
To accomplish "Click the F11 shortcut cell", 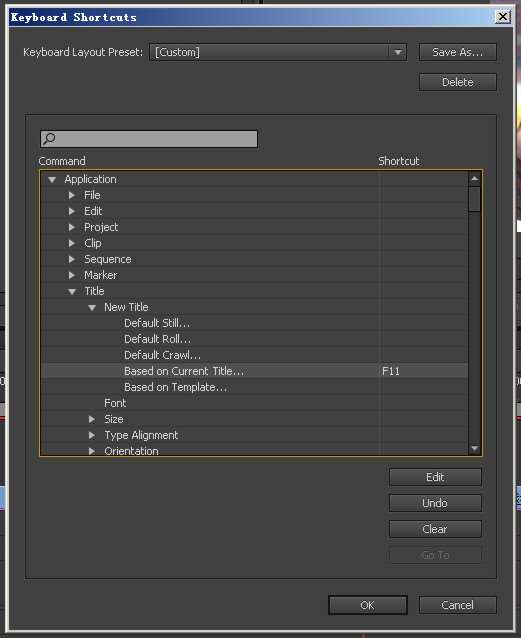I will coord(424,371).
